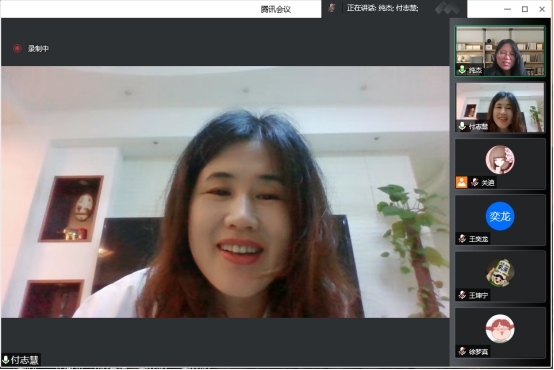Screen dimensions: 554x370
Task: Click the mic icon by the 付志慧 label under the main video
Action: pyautogui.click(x=6, y=360)
